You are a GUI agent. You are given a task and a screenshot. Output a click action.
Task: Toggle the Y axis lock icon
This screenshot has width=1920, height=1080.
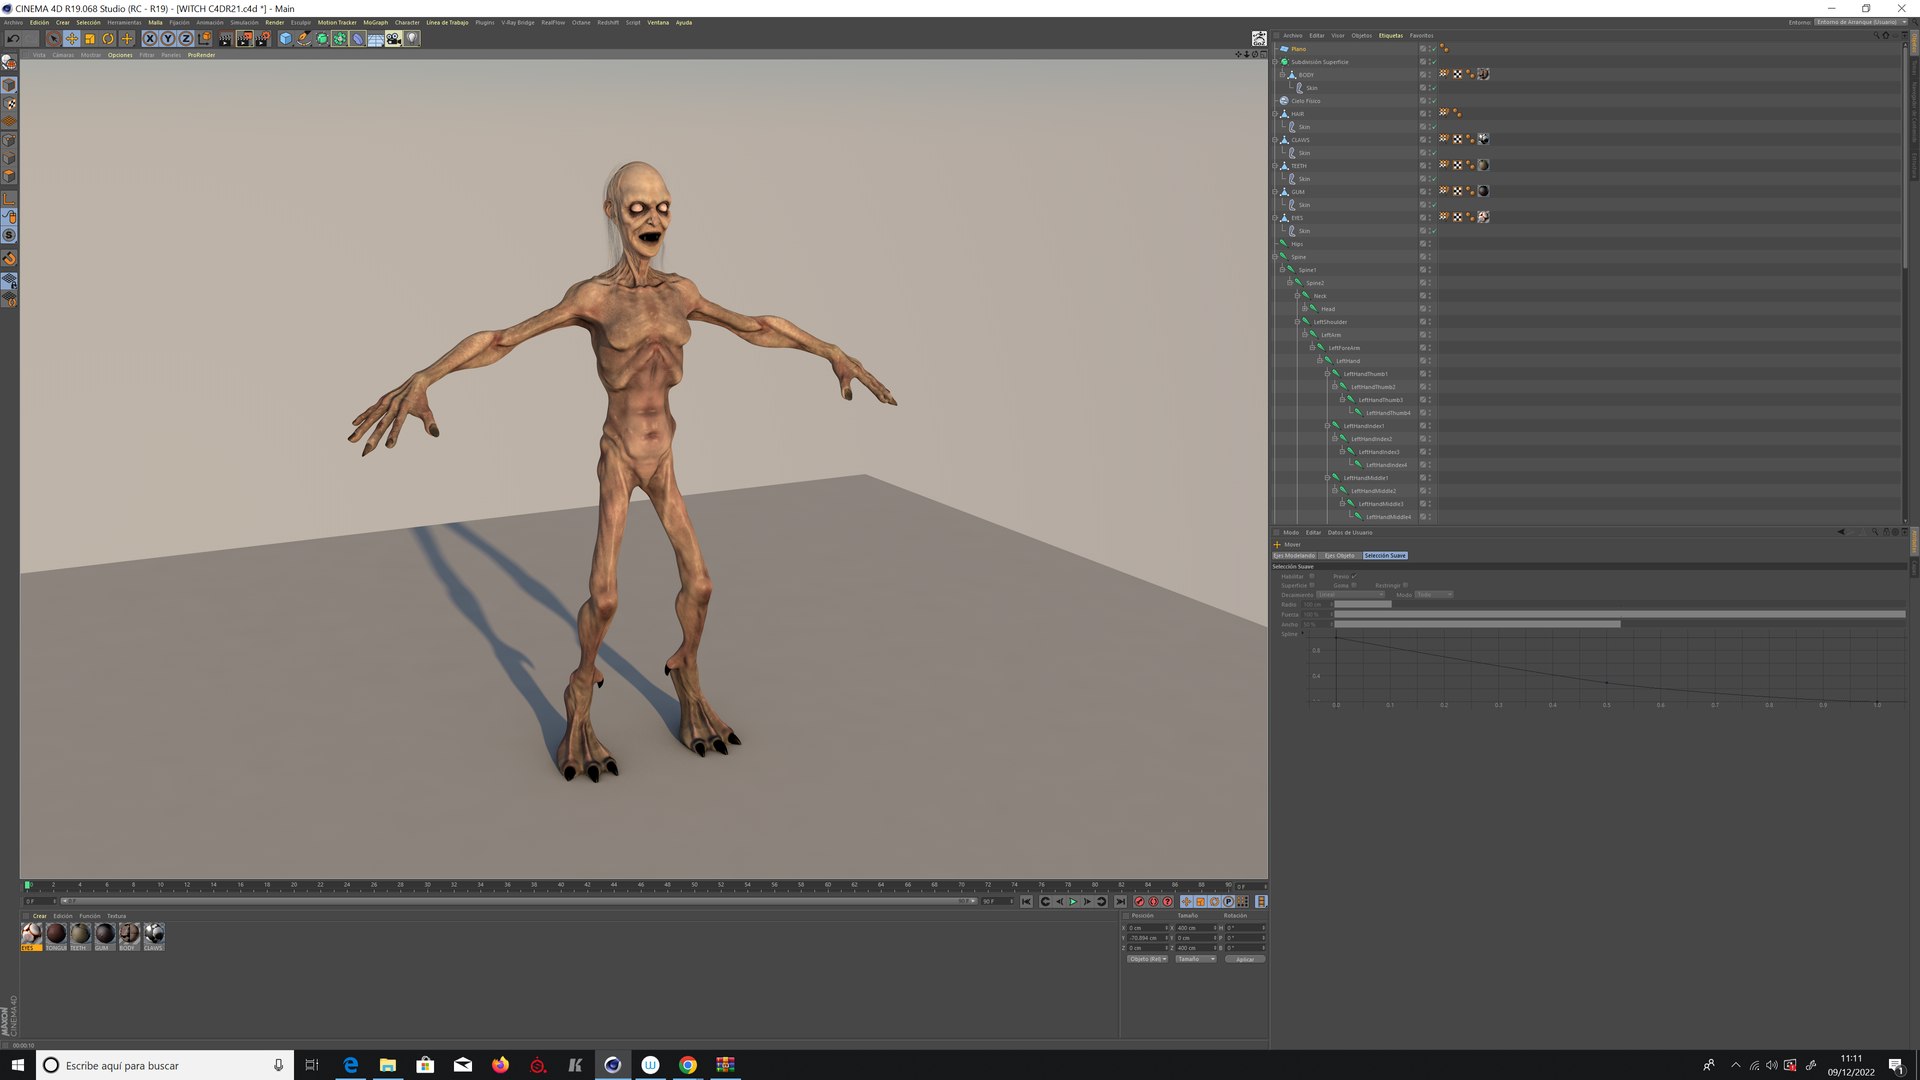pyautogui.click(x=168, y=39)
